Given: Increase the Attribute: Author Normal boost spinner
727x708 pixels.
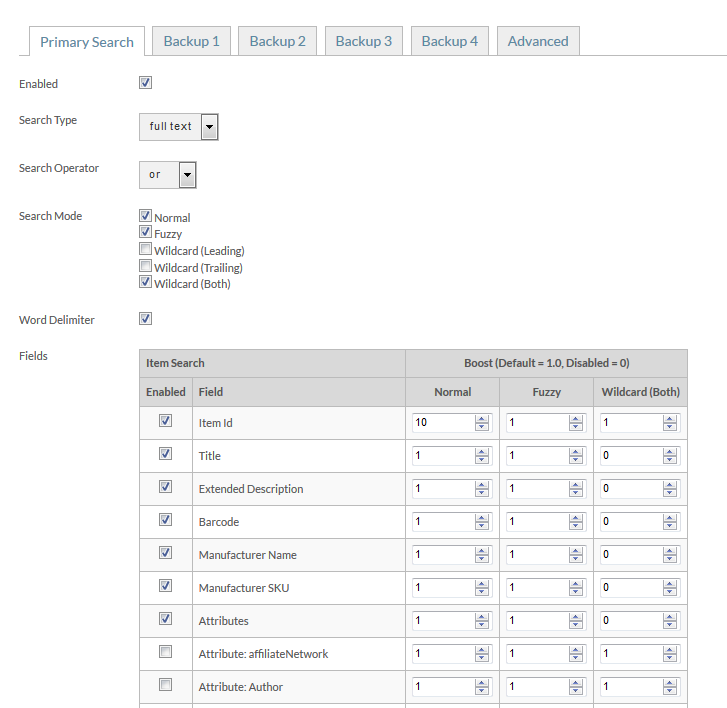Looking at the screenshot, I should (482, 682).
